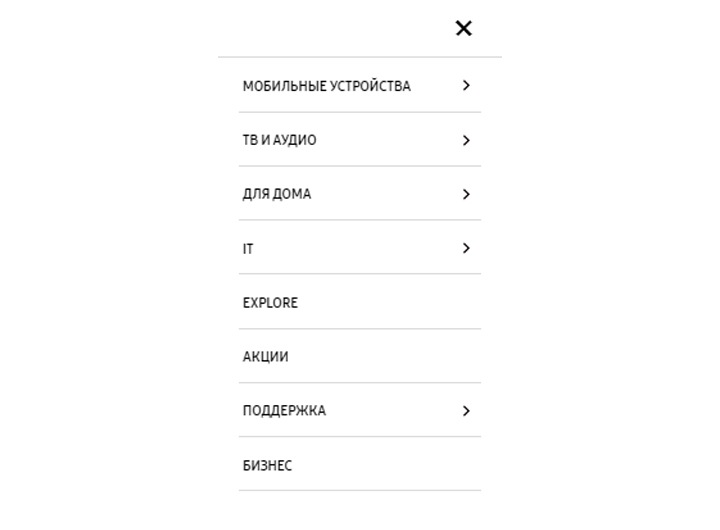Expand the ПОДДЕРЖКА chevron arrow

pyautogui.click(x=466, y=411)
